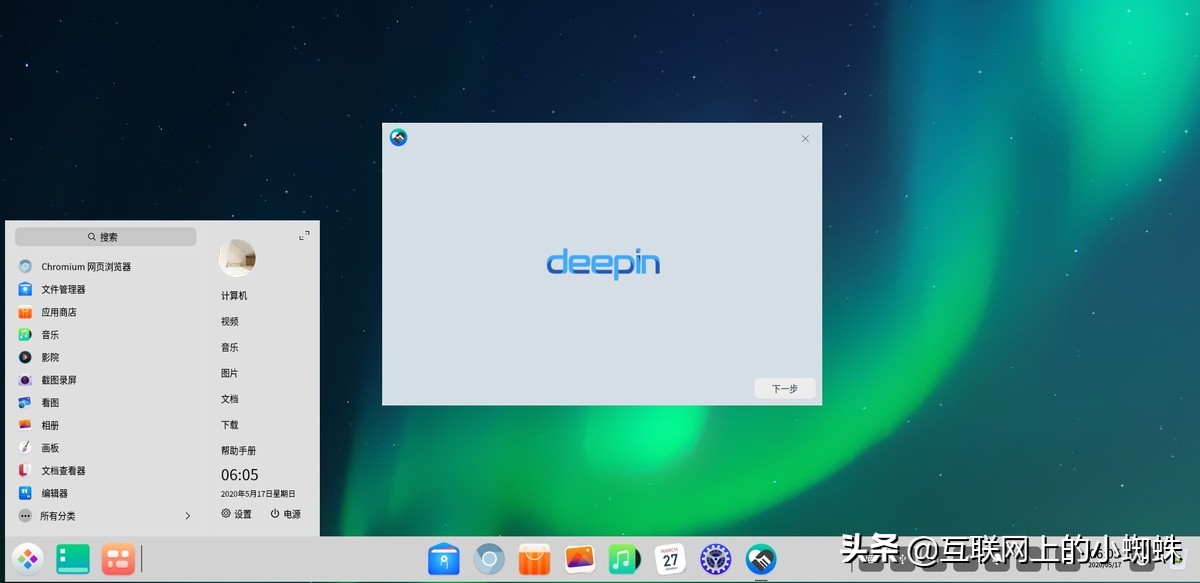Click the 下一步 Next button in the welcome window

784,388
